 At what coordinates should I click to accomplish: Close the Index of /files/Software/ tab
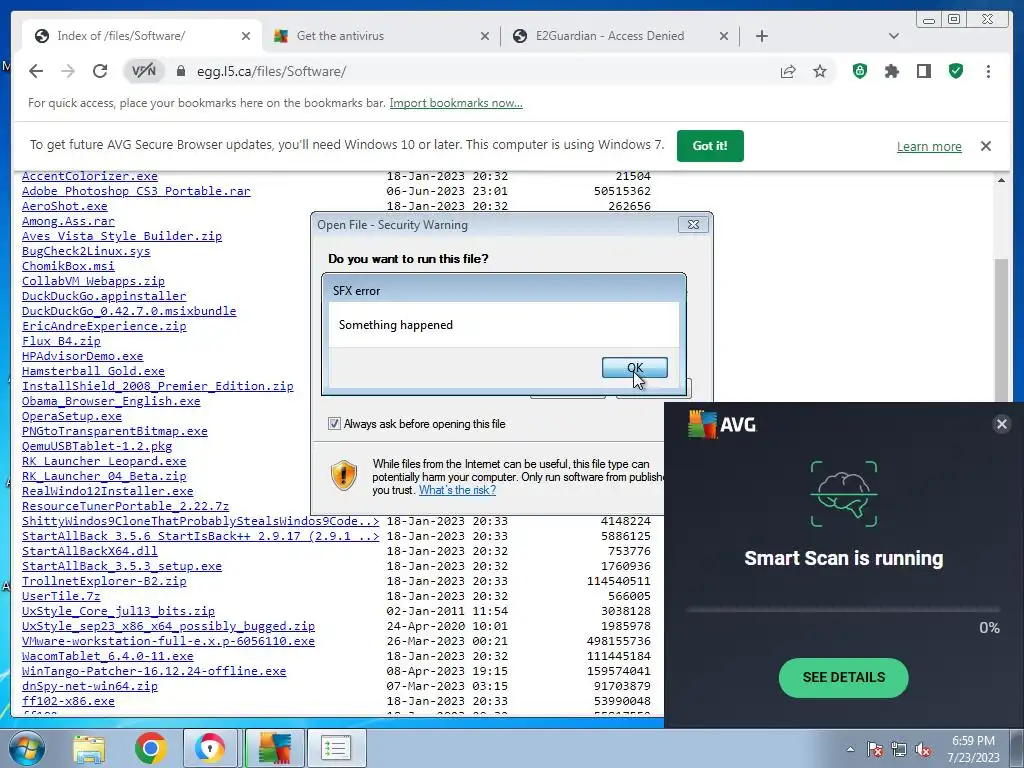pyautogui.click(x=246, y=36)
